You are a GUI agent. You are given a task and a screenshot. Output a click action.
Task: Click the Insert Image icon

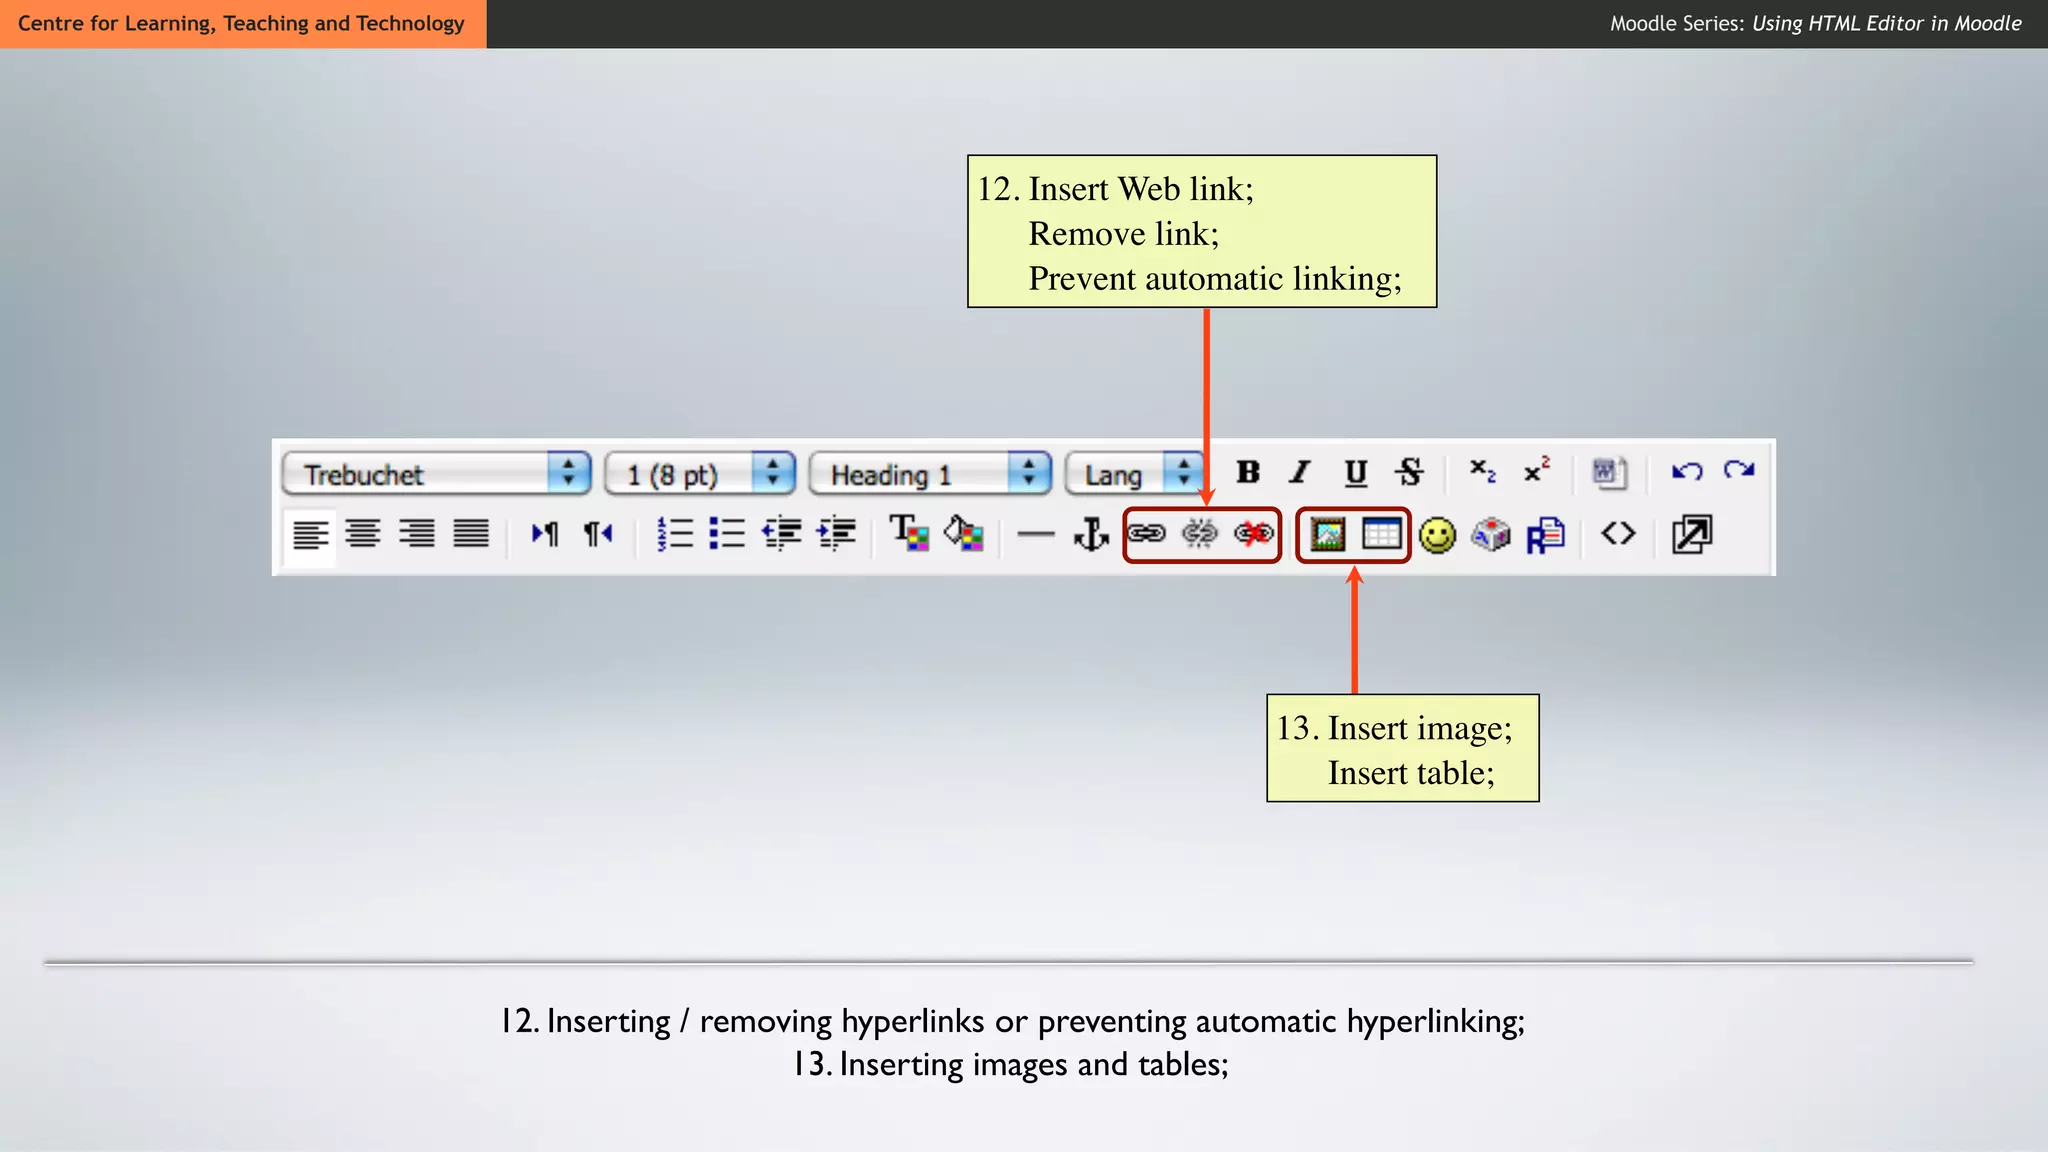(1327, 535)
